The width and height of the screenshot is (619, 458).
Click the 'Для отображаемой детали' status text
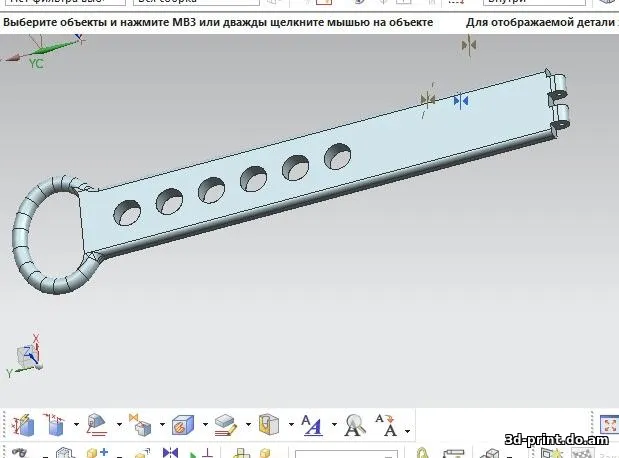click(x=540, y=23)
